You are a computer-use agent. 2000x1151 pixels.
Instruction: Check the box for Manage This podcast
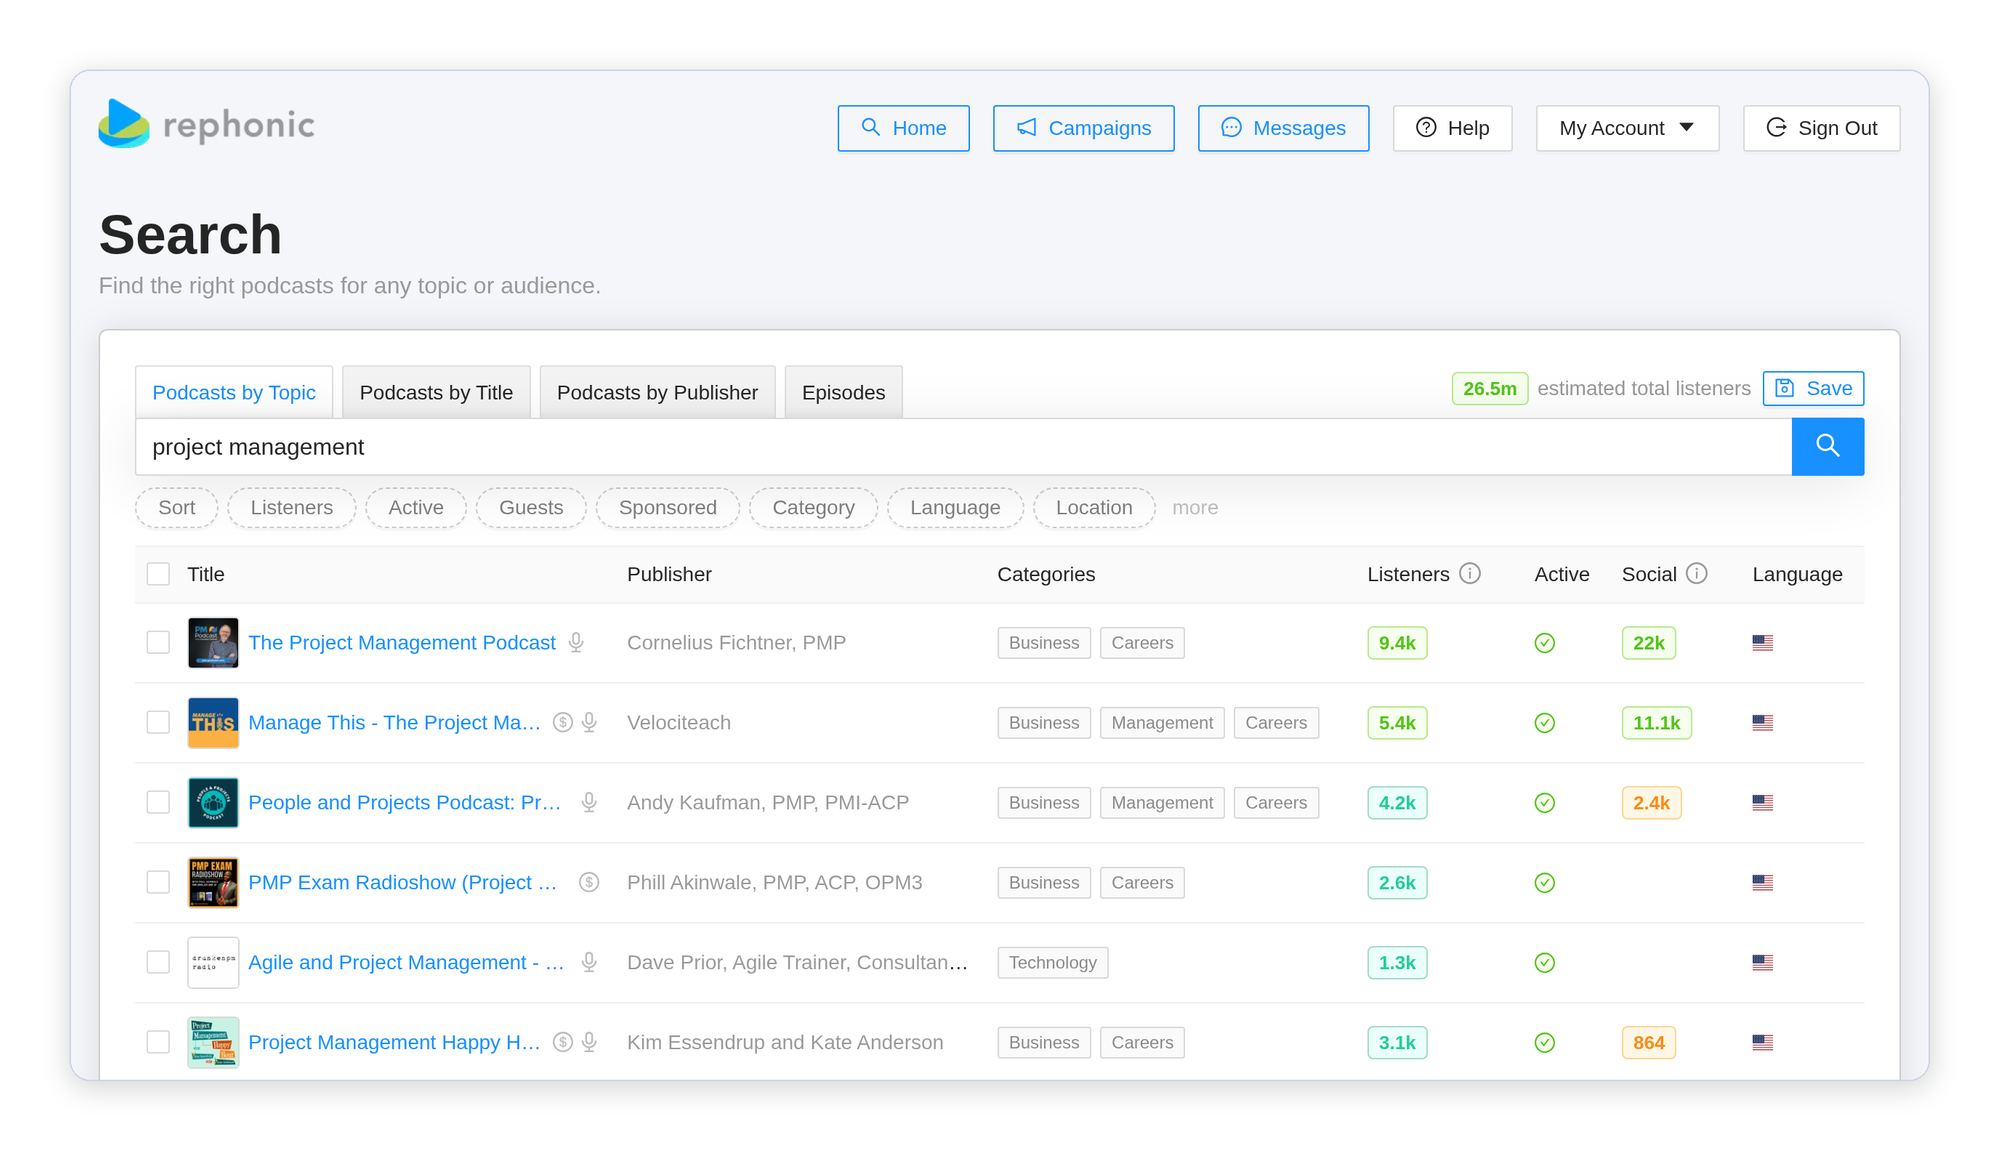coord(158,722)
